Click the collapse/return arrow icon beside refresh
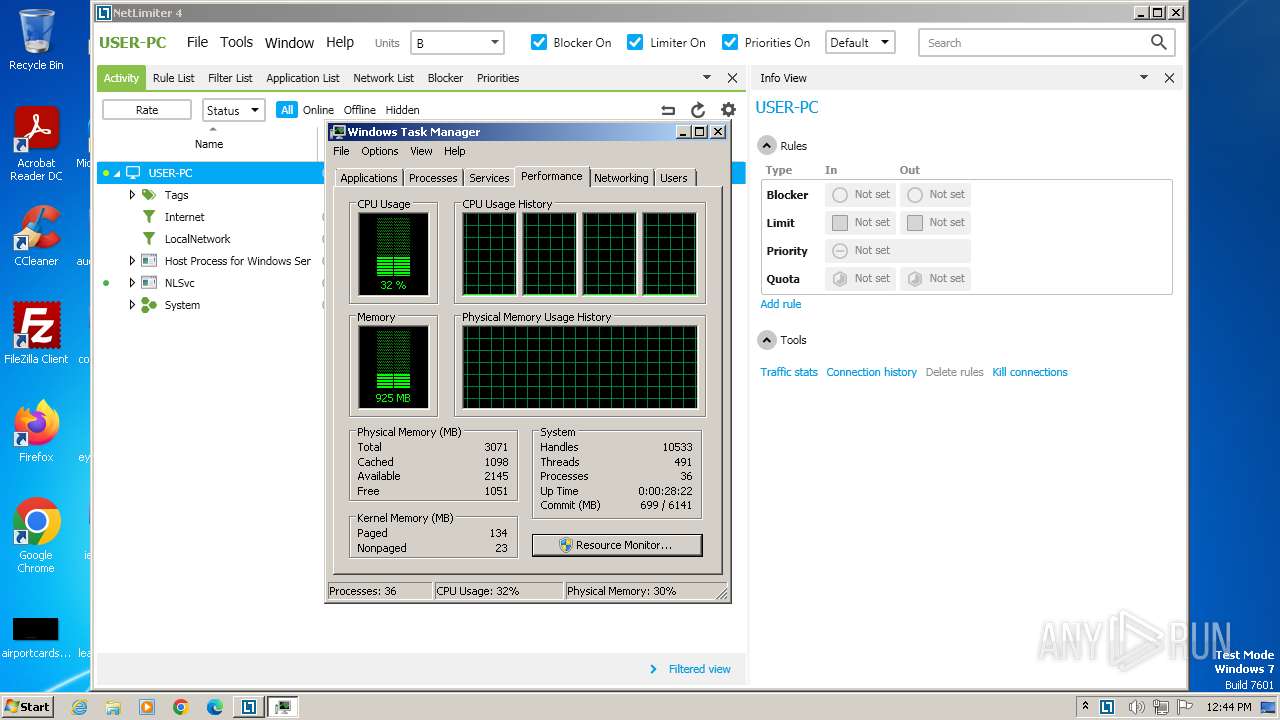 pyautogui.click(x=668, y=110)
